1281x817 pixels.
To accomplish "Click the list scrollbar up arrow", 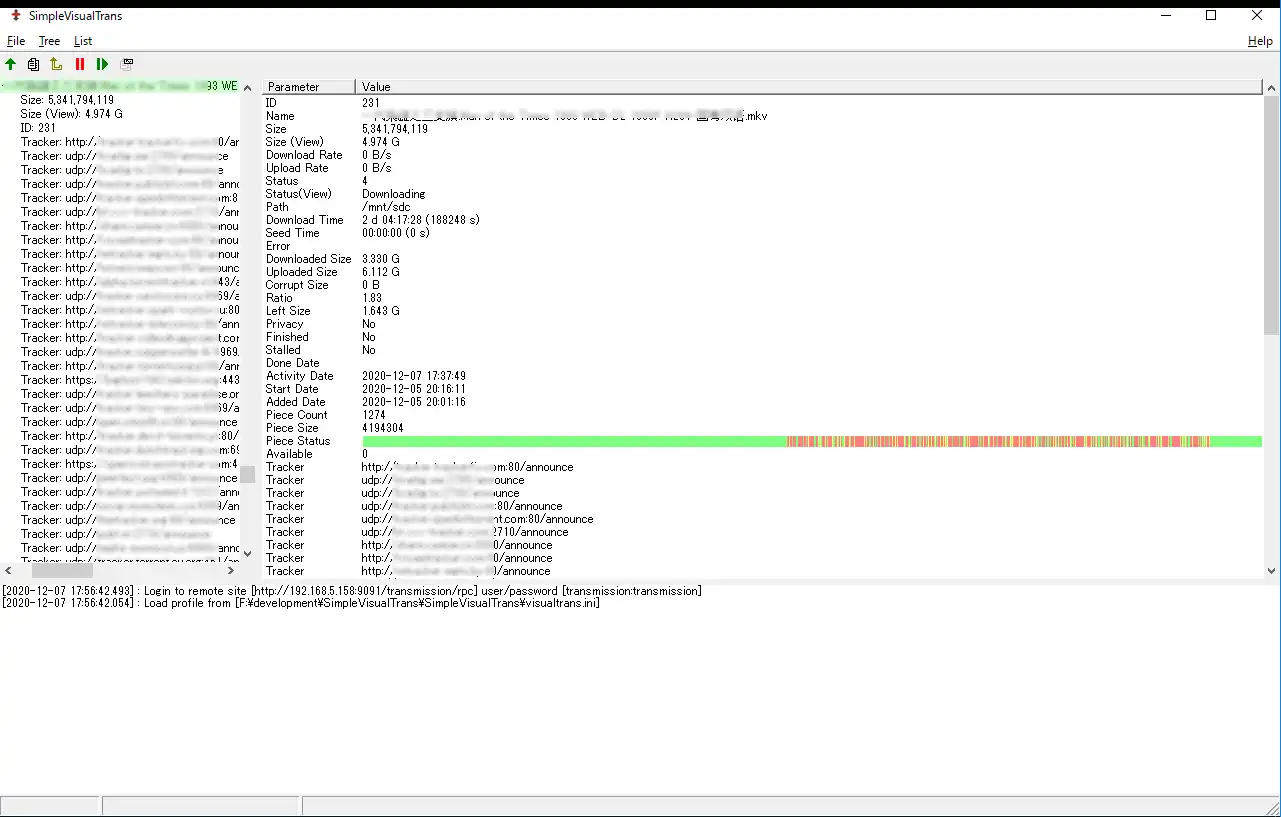I will pyautogui.click(x=1272, y=88).
